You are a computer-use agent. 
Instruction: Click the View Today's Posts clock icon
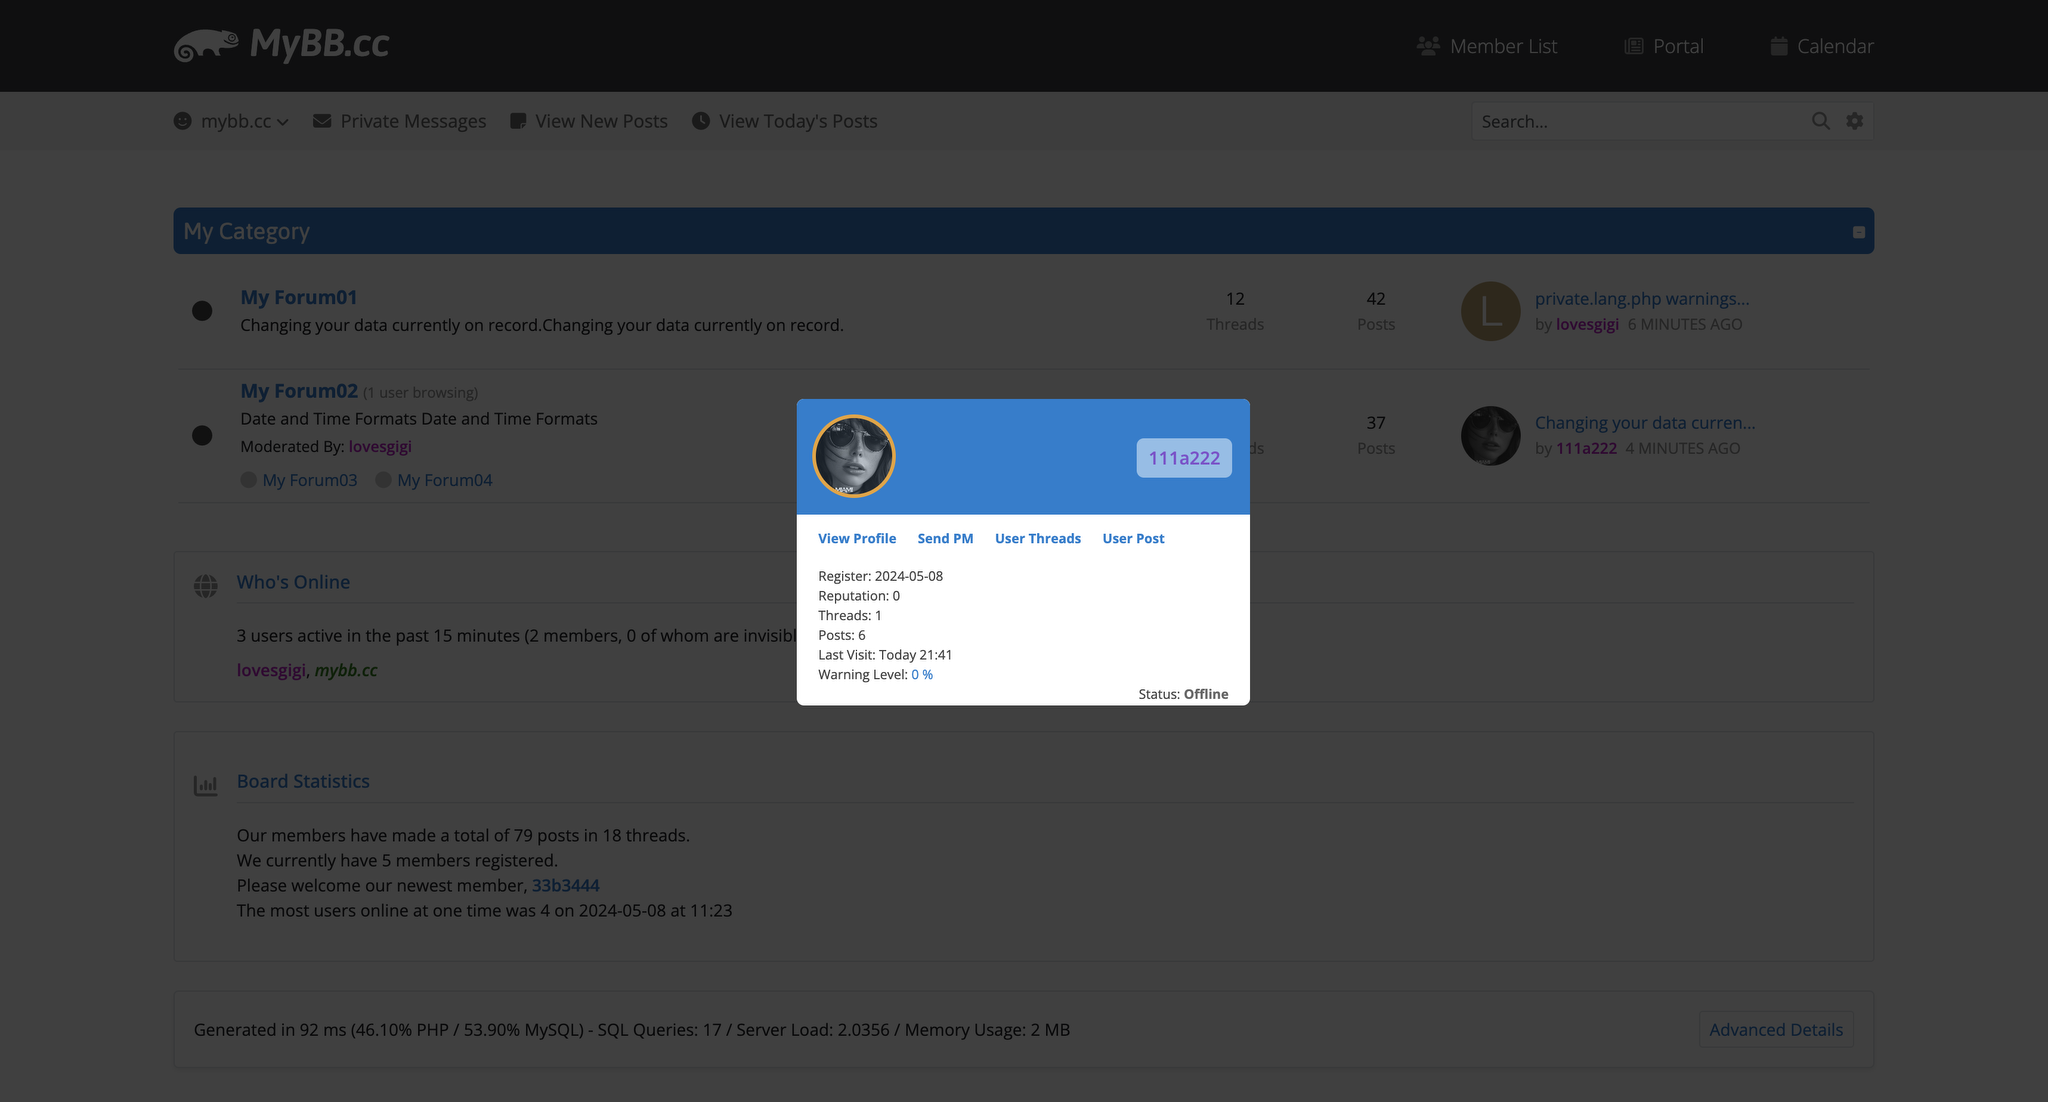[700, 121]
